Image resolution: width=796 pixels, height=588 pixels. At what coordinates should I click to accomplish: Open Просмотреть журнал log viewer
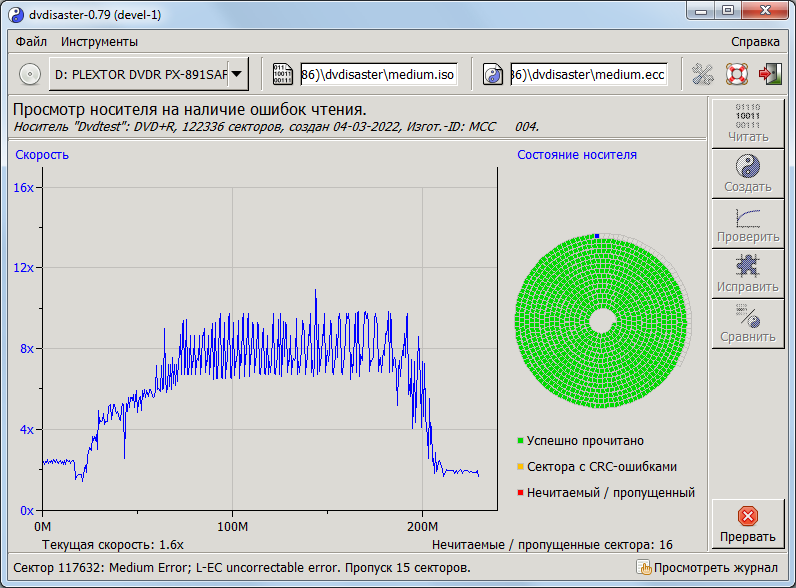707,568
